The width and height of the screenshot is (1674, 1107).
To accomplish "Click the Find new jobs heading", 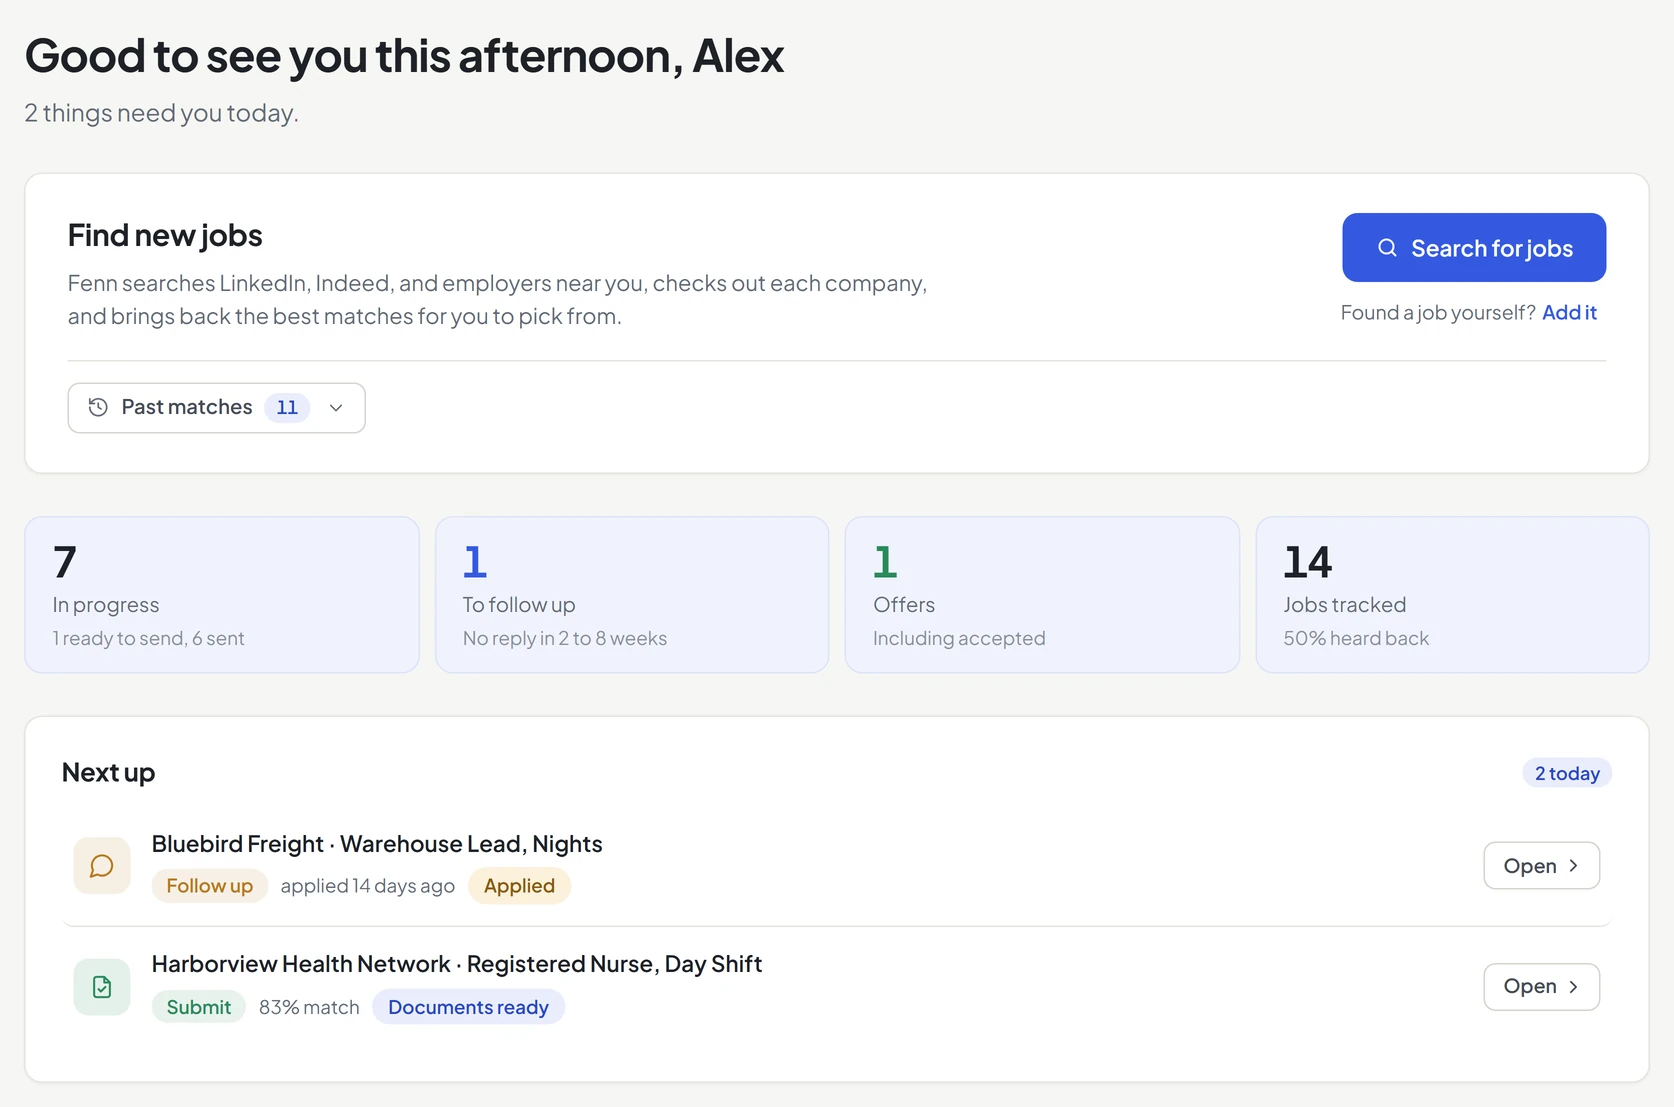I will (x=165, y=235).
